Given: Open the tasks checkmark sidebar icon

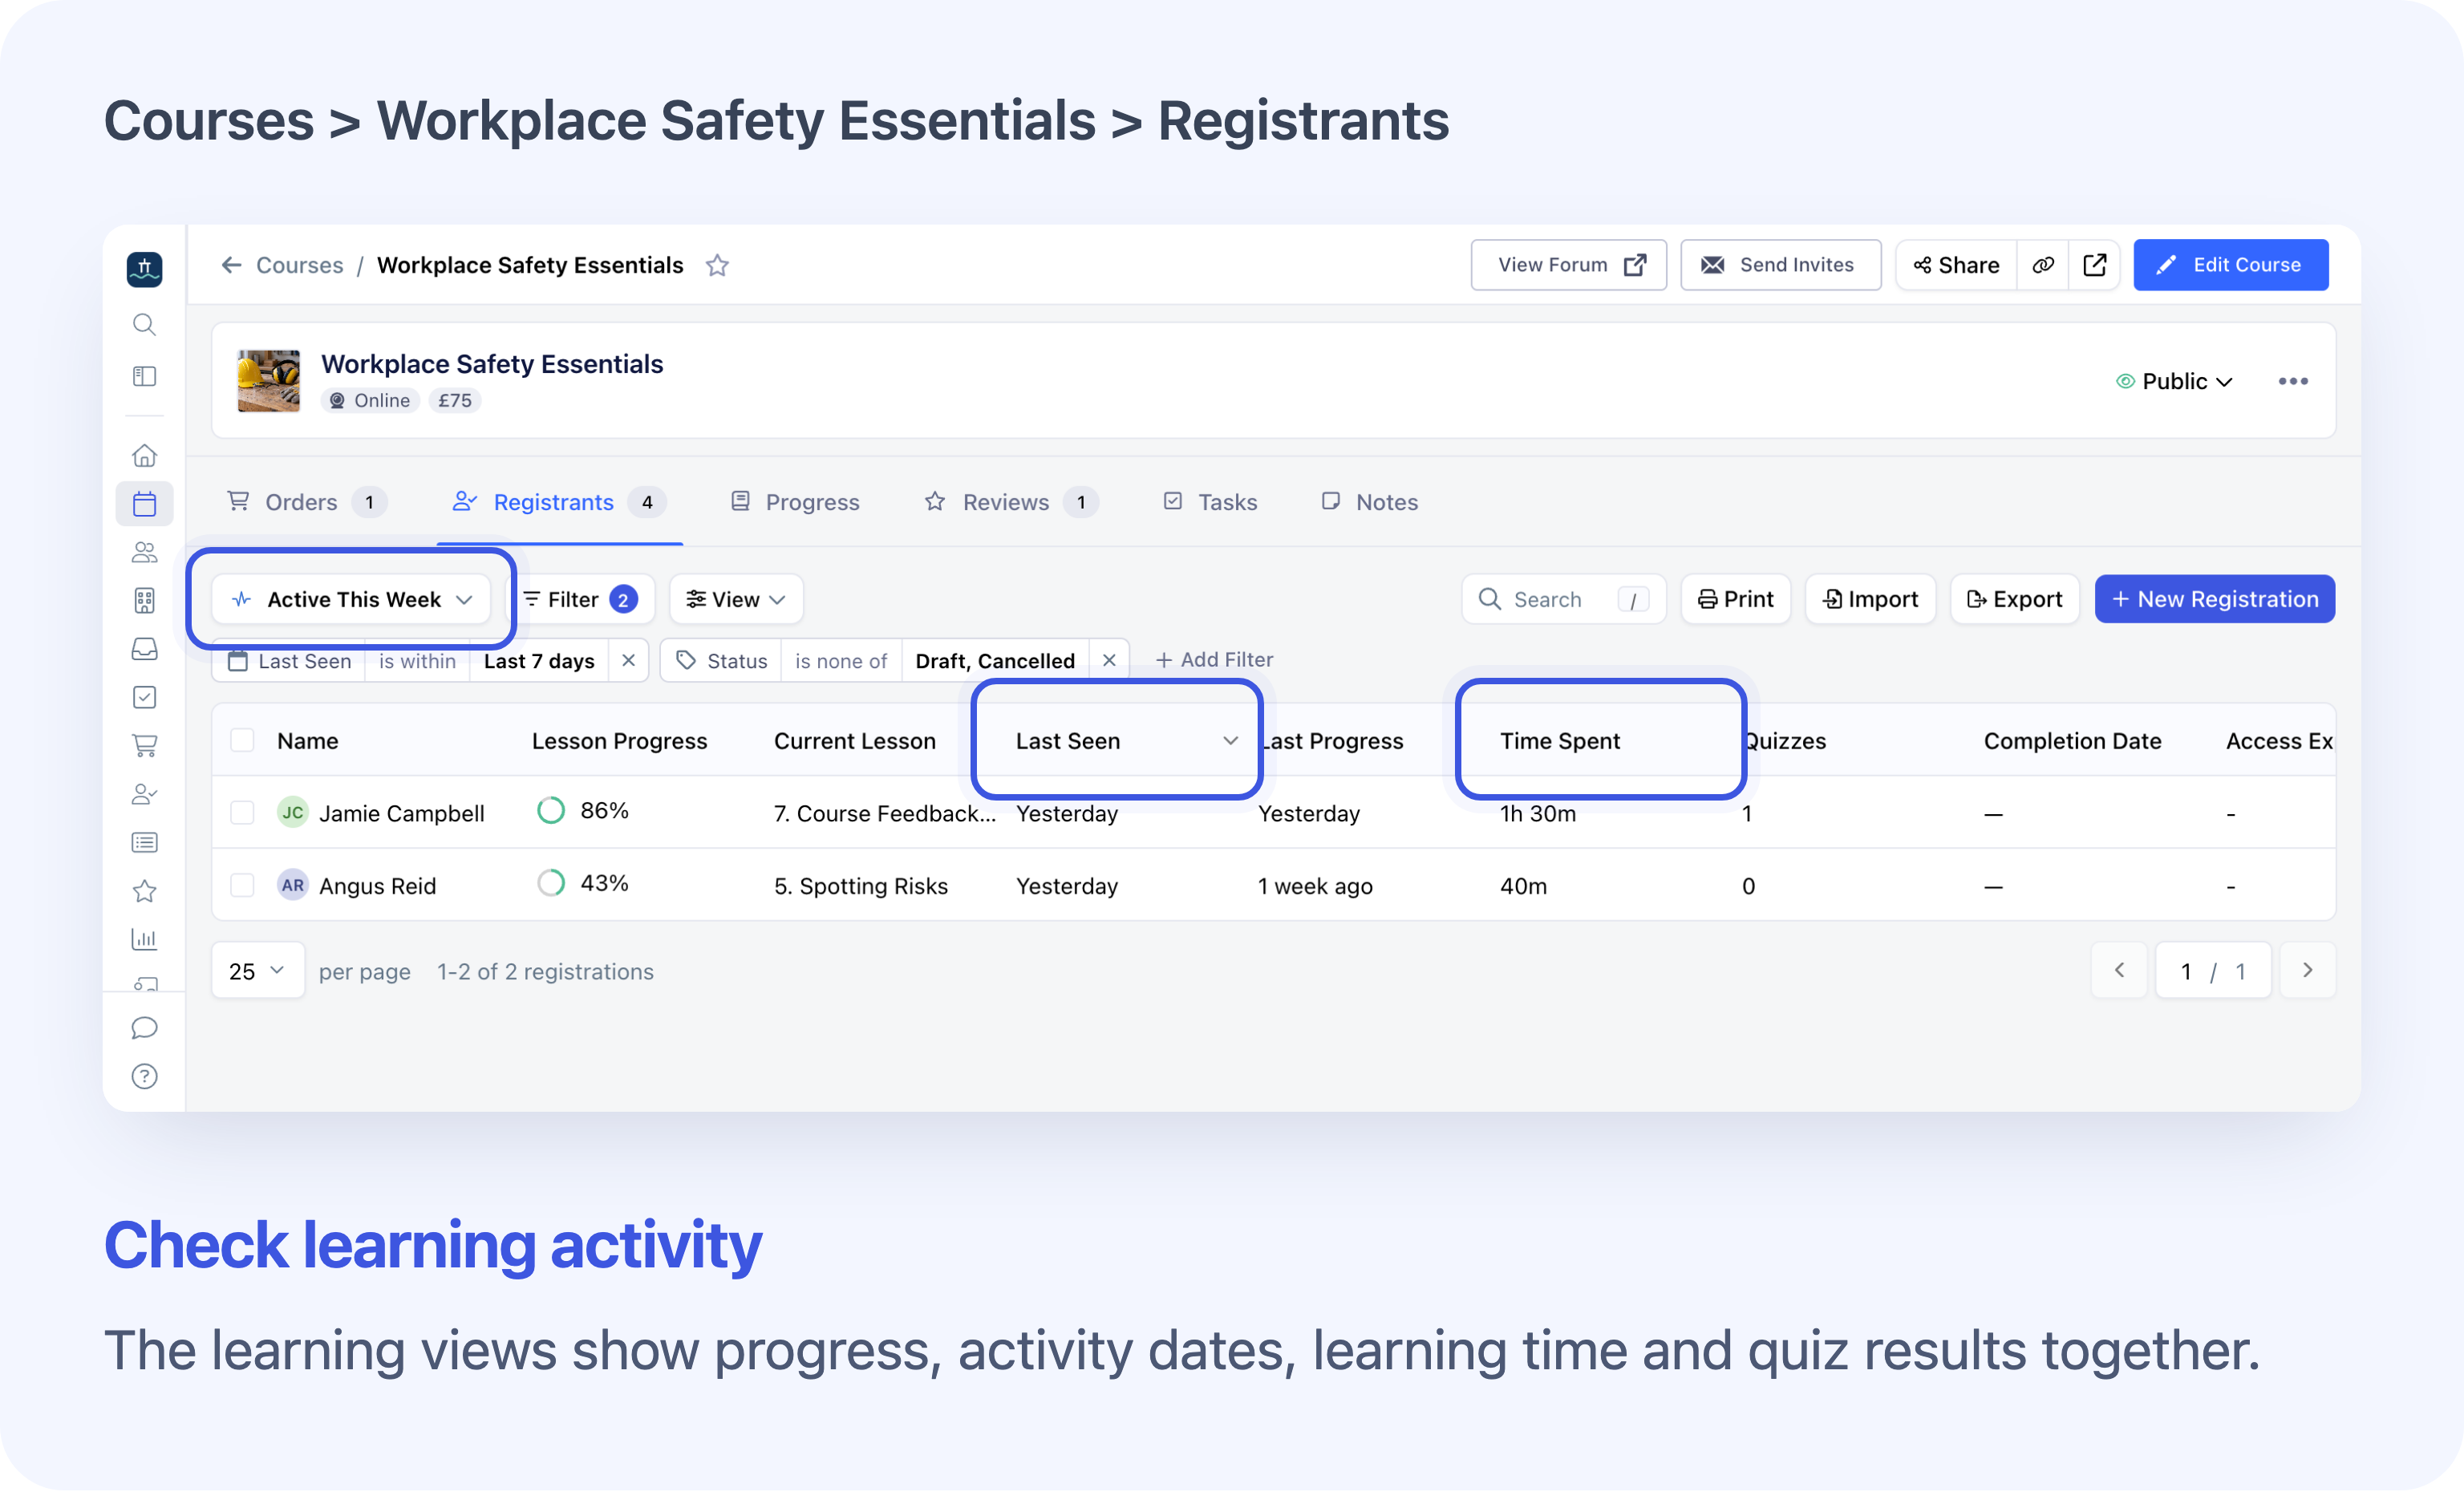Looking at the screenshot, I should pyautogui.click(x=144, y=697).
